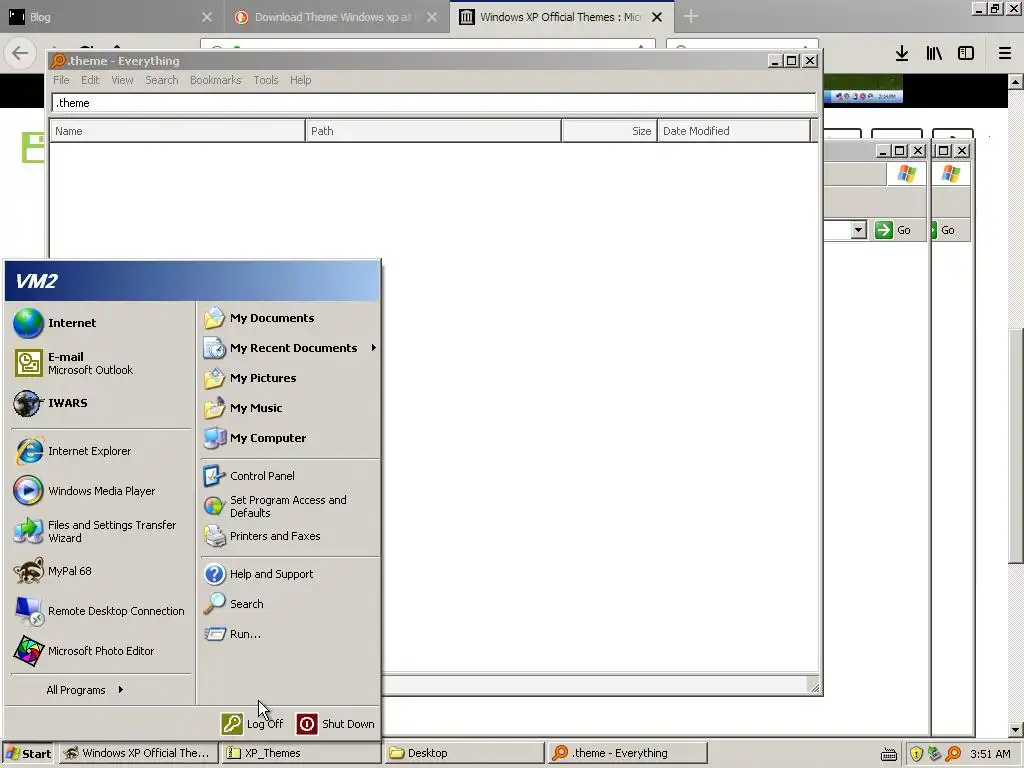The width and height of the screenshot is (1024, 768).
Task: Click the .theme search field in Everything
Action: 434,103
